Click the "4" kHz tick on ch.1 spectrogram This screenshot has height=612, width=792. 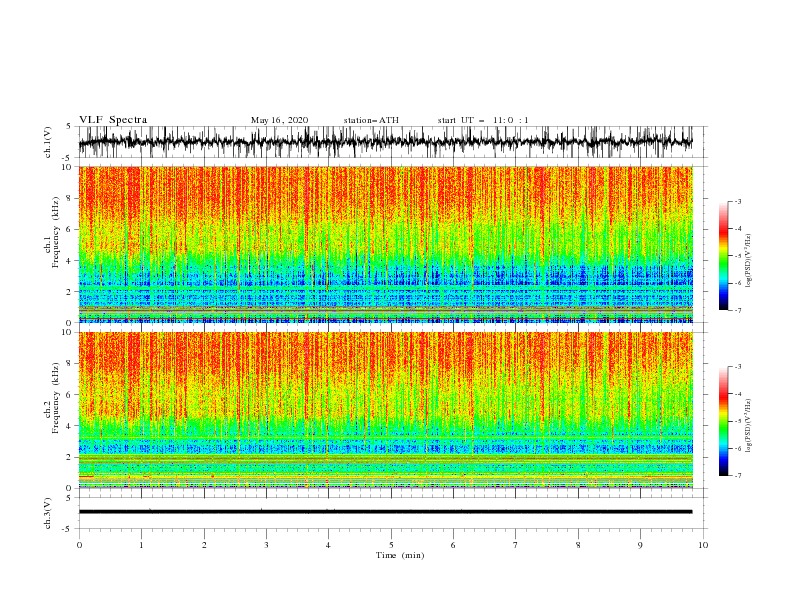pyautogui.click(x=69, y=261)
